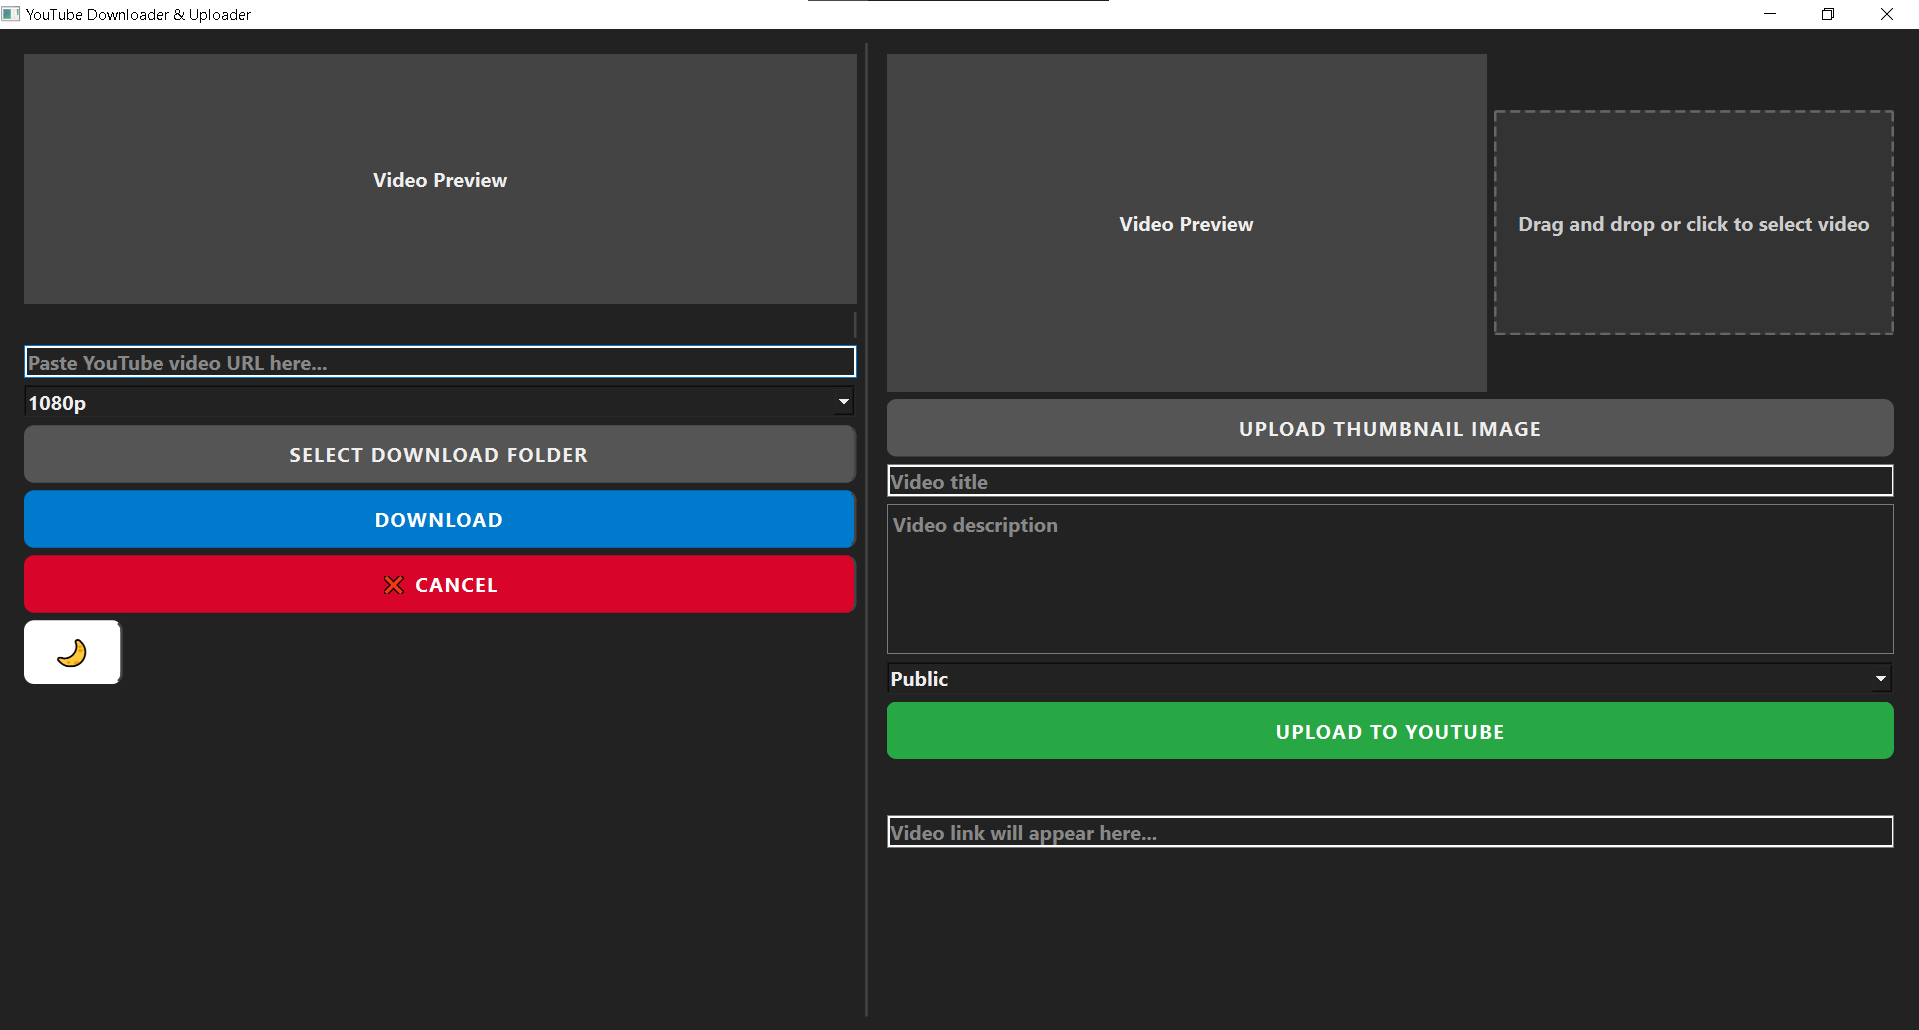The image size is (1919, 1030).
Task: Expand the Public visibility dropdown
Action: pyautogui.click(x=1389, y=678)
